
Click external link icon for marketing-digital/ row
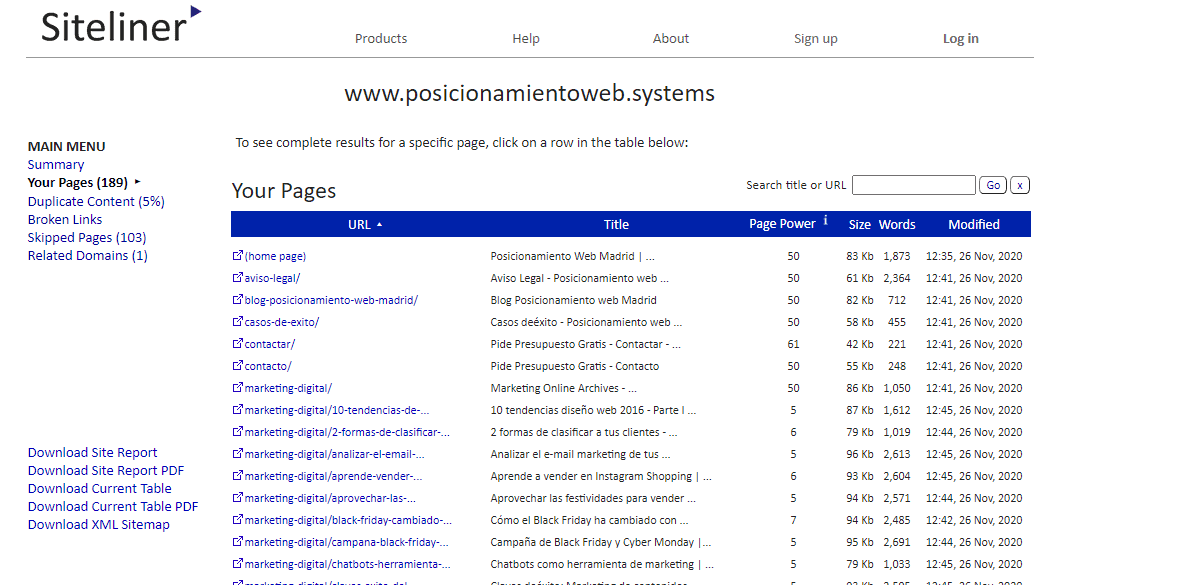point(238,388)
